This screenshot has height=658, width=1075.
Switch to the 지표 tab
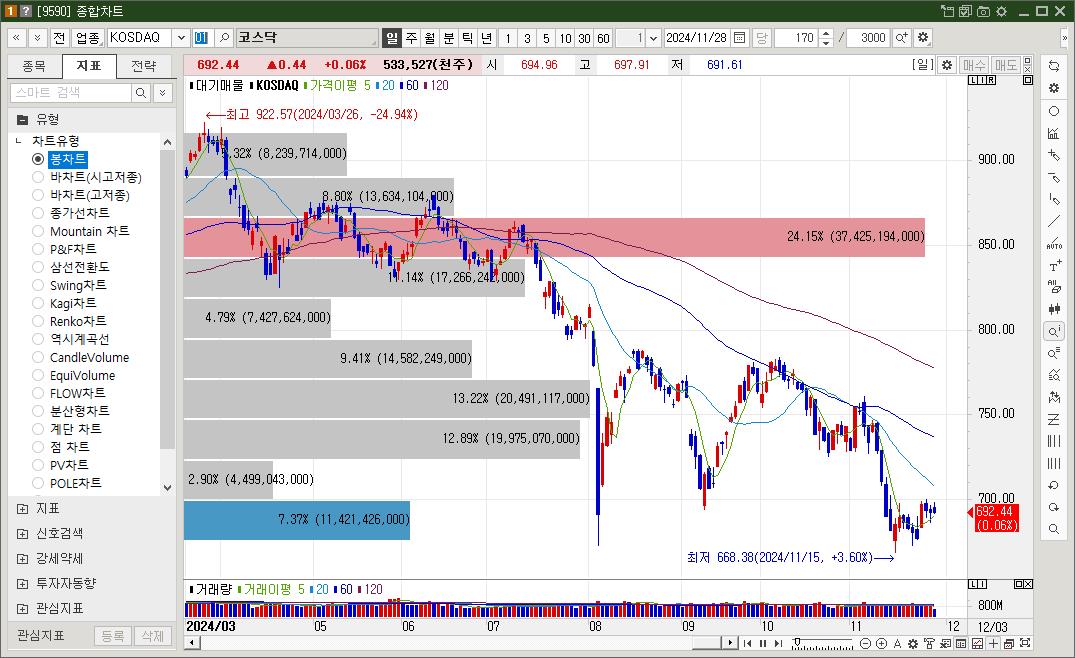[x=88, y=66]
